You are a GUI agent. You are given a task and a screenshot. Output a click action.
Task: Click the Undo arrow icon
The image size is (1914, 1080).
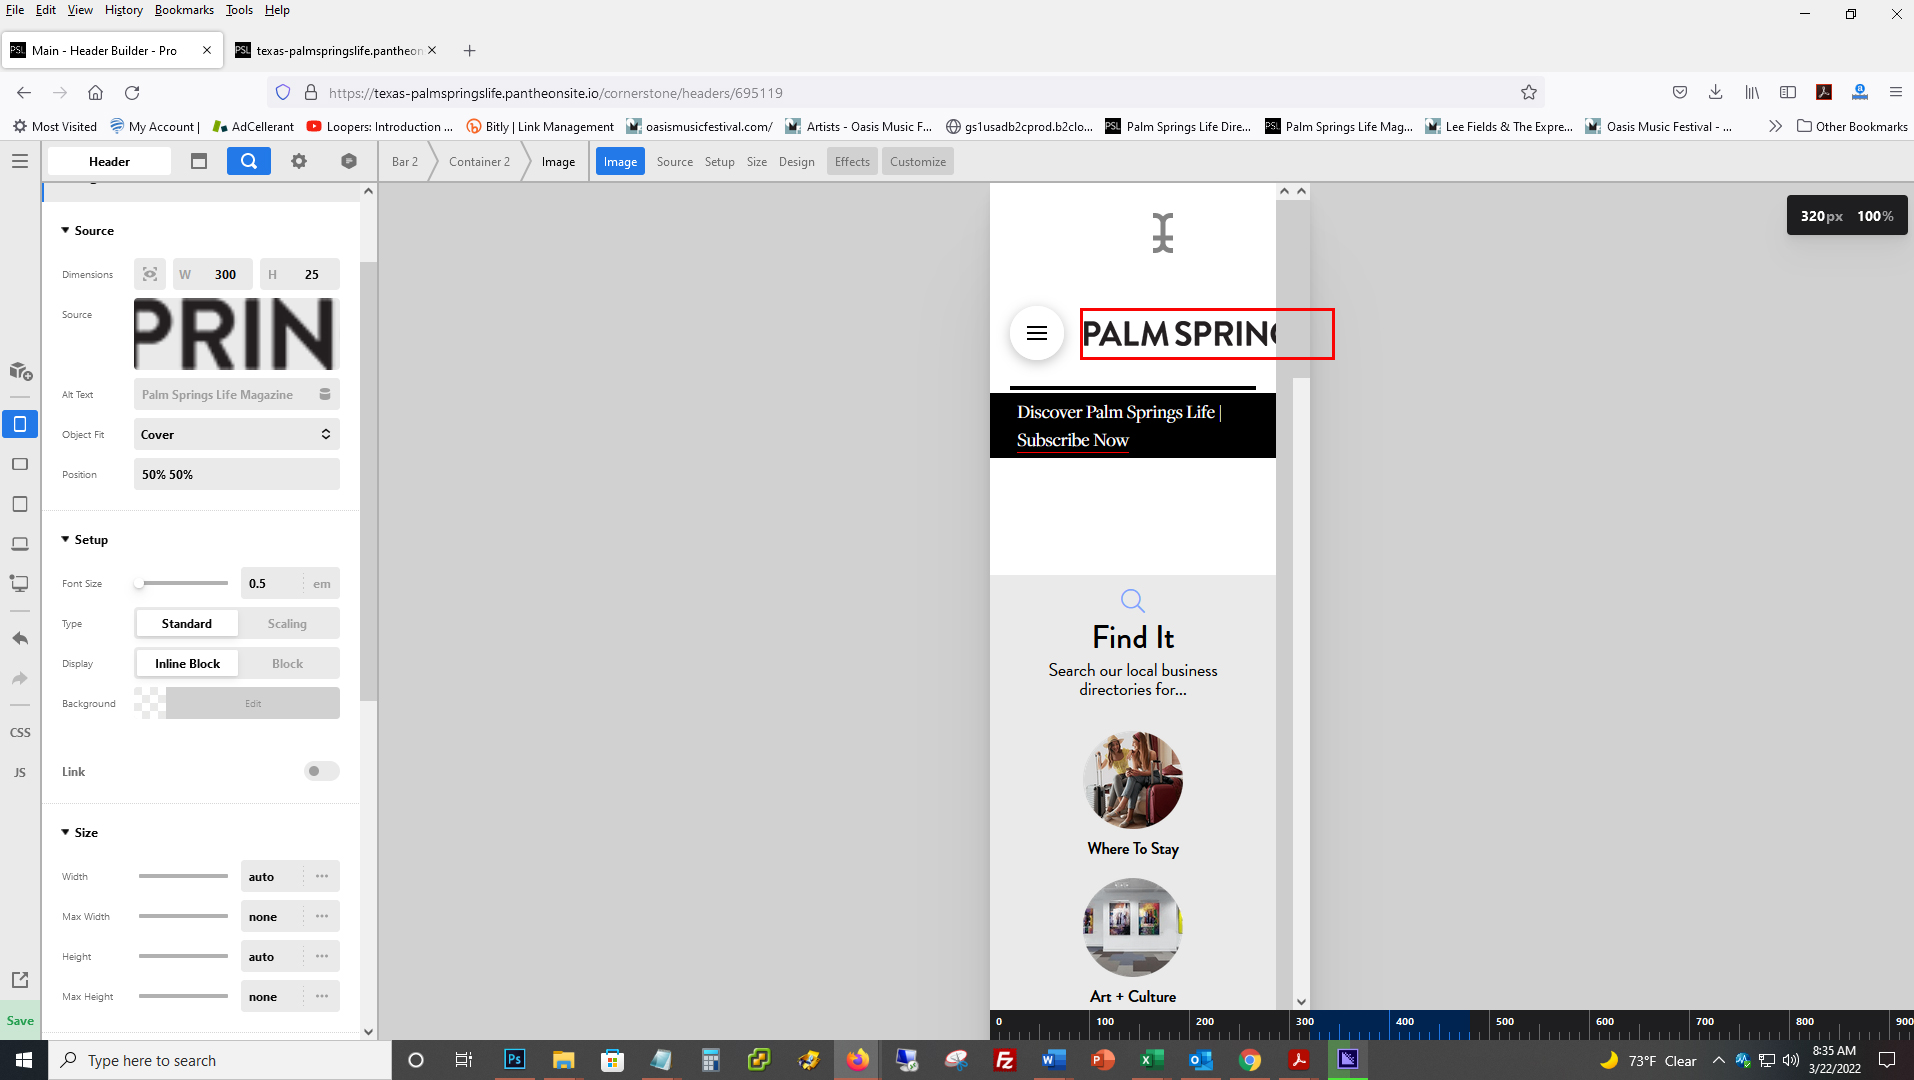(x=20, y=638)
